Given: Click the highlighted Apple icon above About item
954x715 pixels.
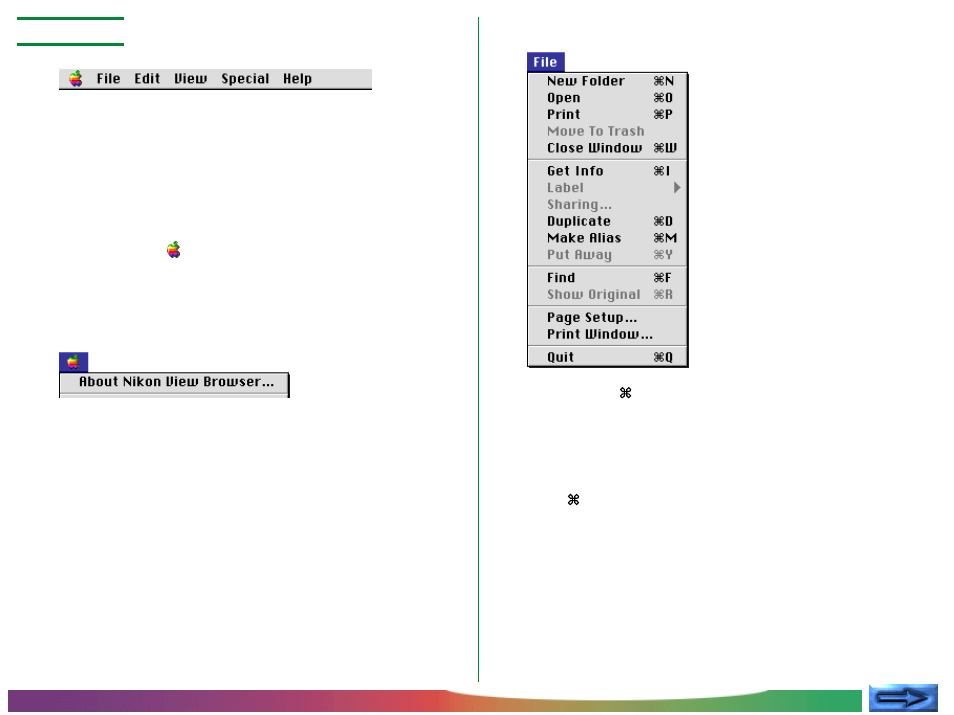Looking at the screenshot, I should point(74,362).
